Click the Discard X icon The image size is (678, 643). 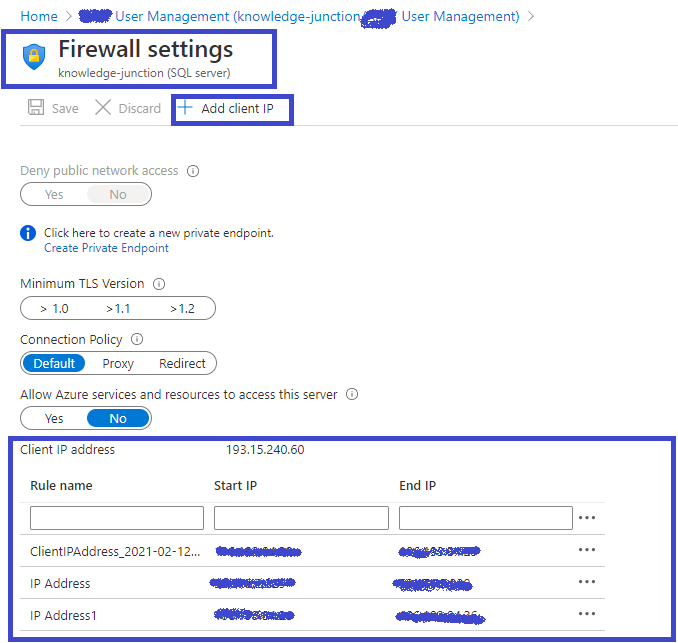[102, 107]
